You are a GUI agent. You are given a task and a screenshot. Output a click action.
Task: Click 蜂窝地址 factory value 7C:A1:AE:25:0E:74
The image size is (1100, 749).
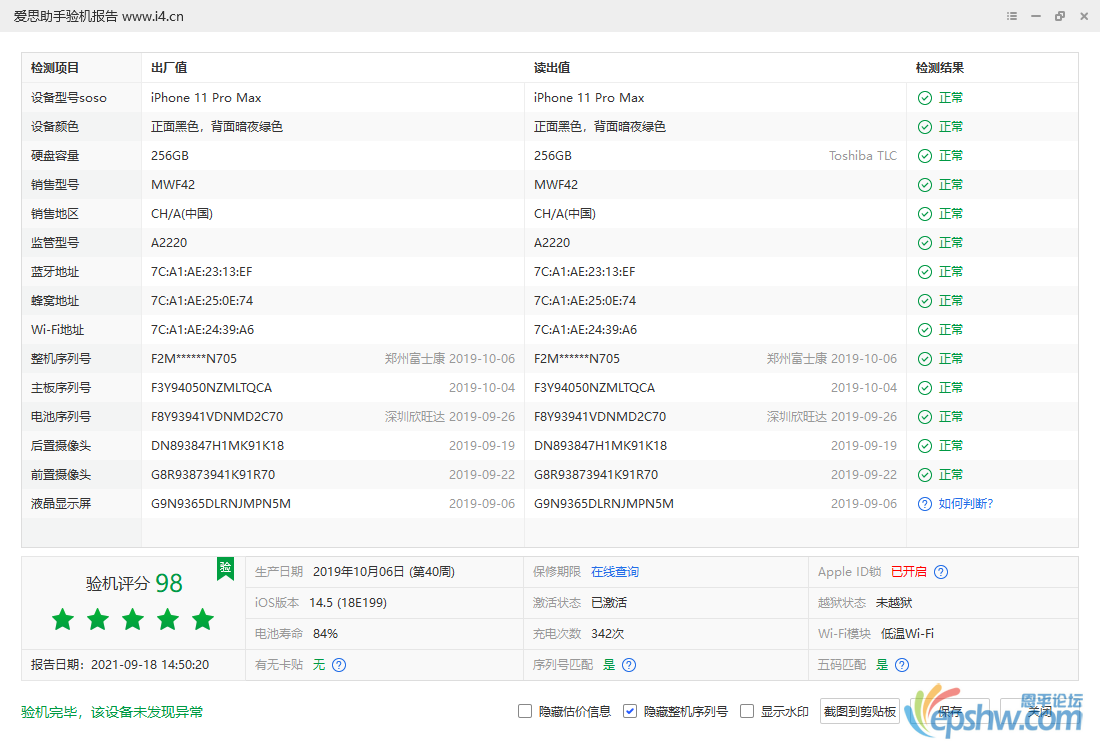click(202, 301)
